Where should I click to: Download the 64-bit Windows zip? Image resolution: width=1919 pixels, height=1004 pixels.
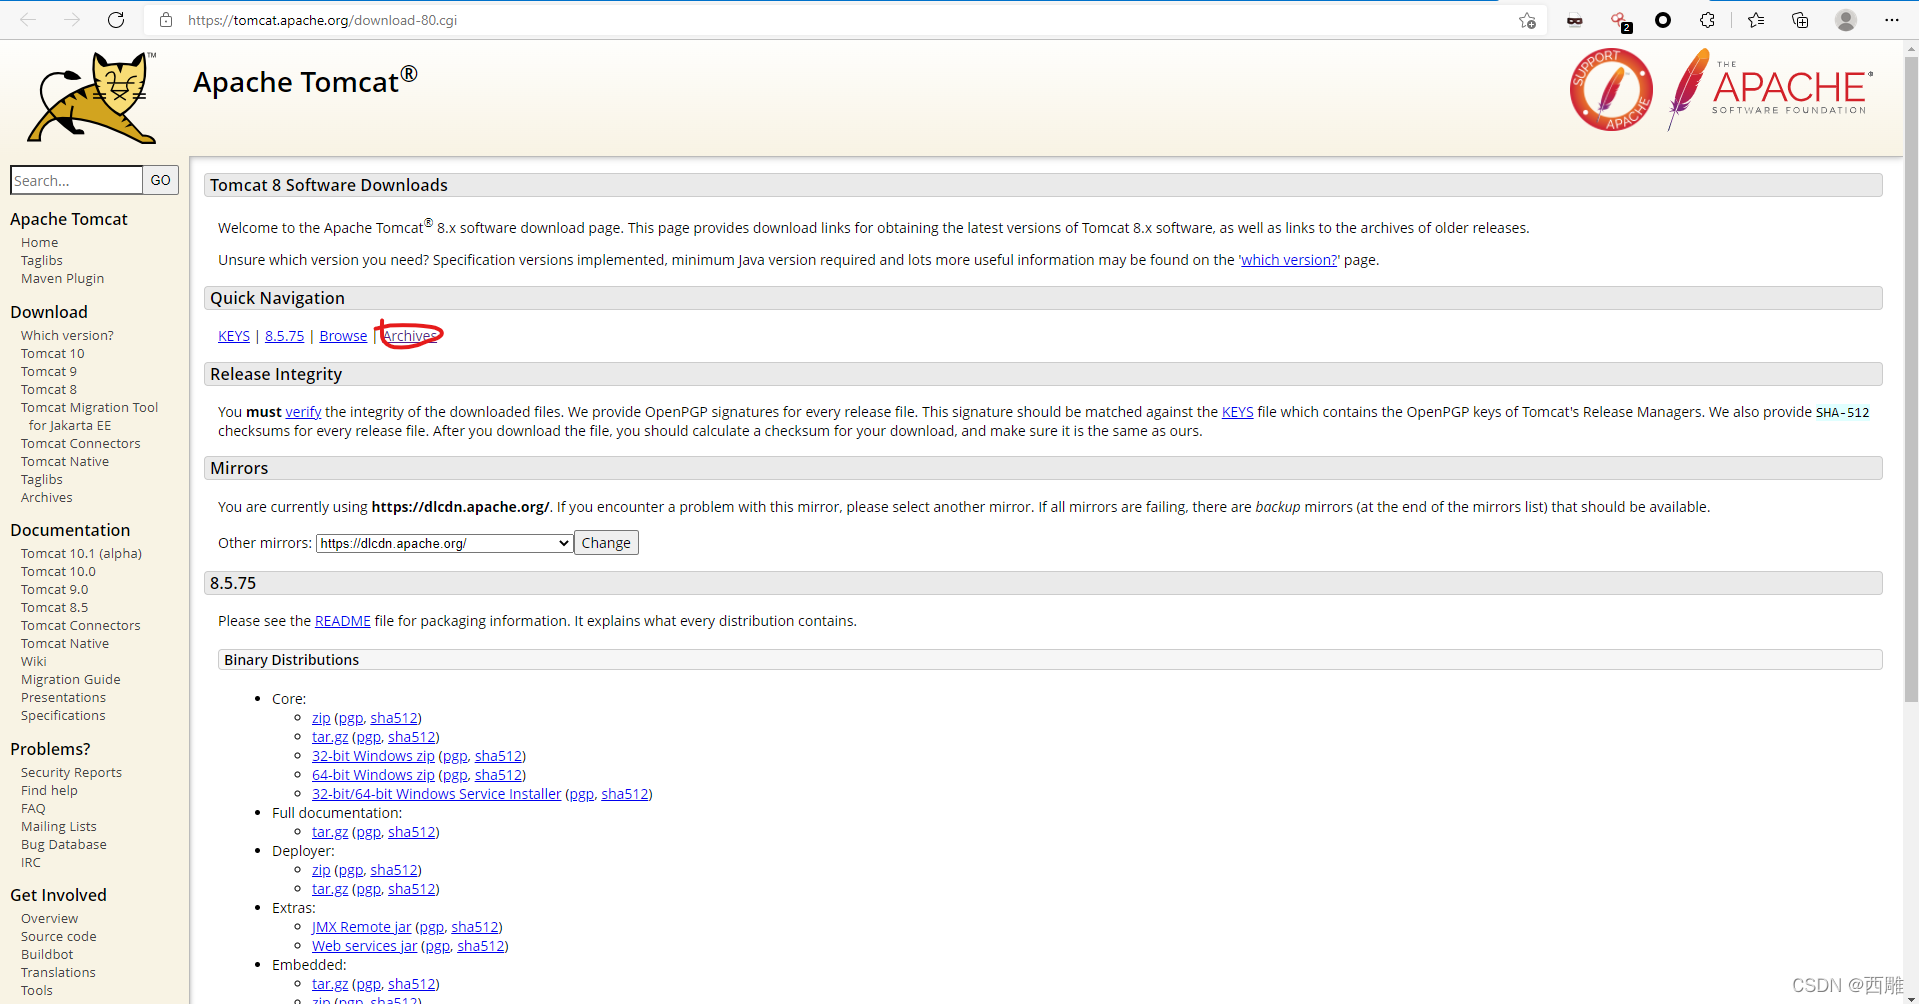click(x=373, y=775)
